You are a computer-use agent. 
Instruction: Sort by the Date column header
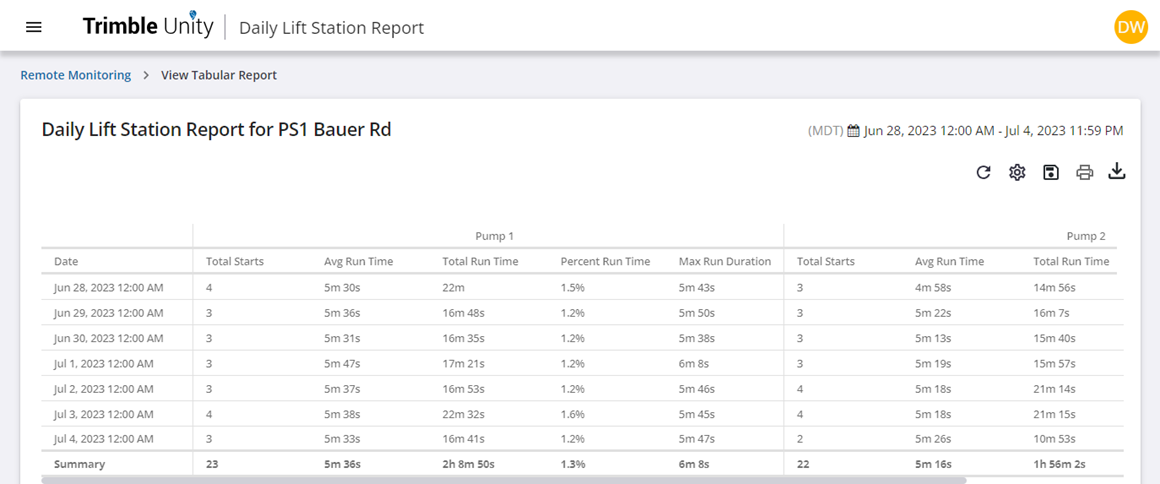66,261
